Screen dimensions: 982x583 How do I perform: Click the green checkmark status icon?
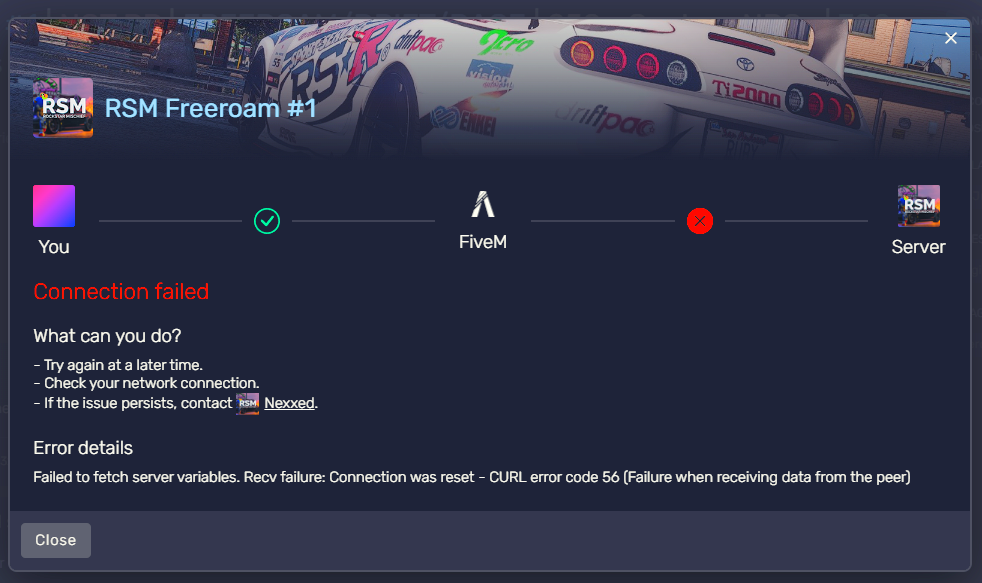267,221
